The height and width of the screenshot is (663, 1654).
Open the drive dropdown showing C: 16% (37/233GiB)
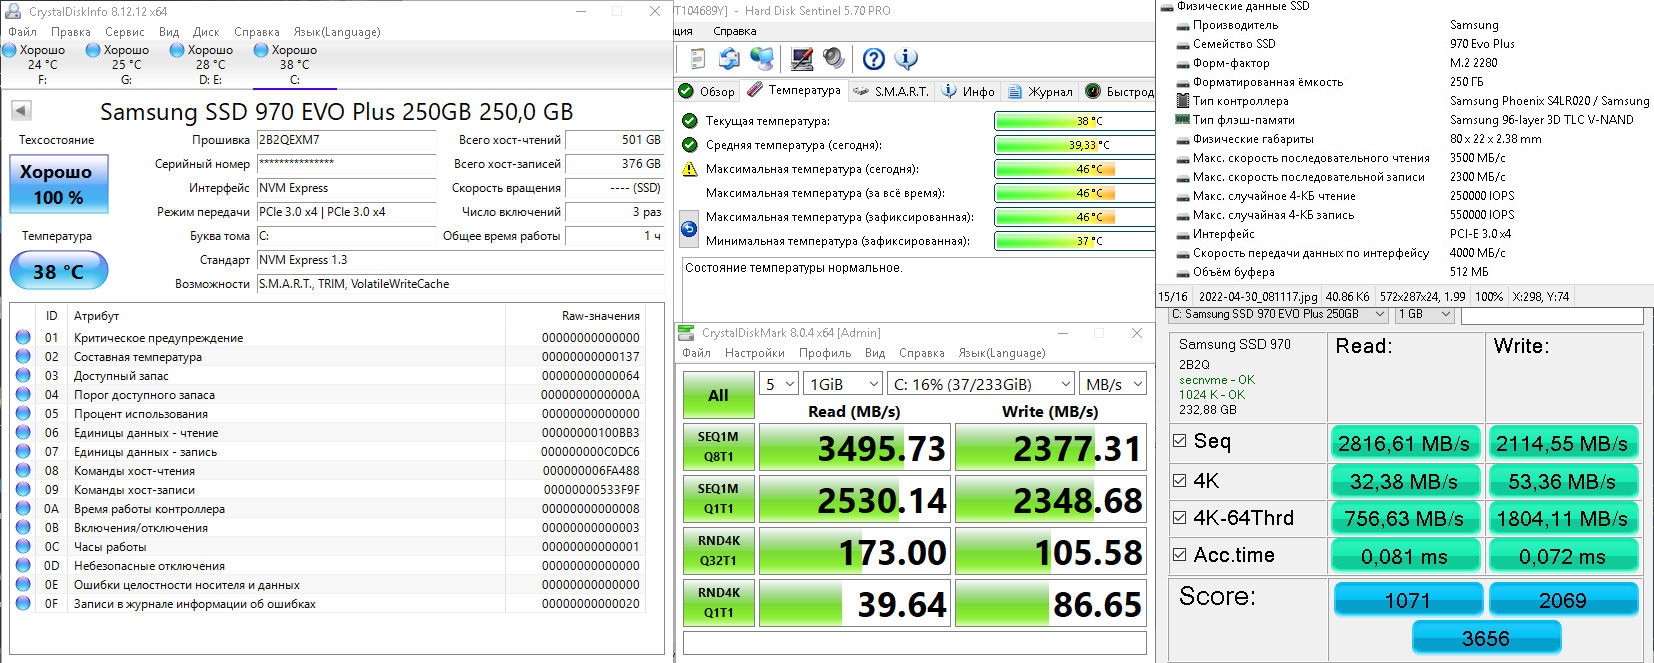tap(981, 384)
